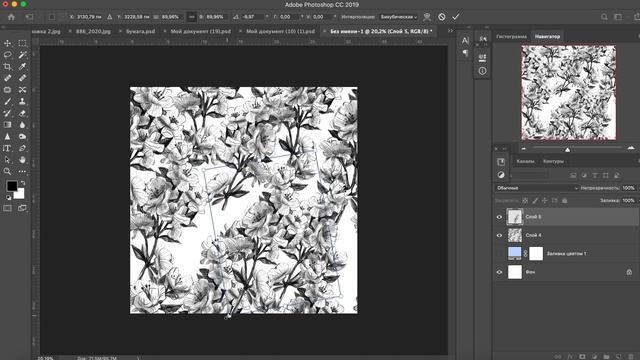The image size is (640, 360).
Task: Swap foreground and background colors arrow
Action: coord(23,183)
